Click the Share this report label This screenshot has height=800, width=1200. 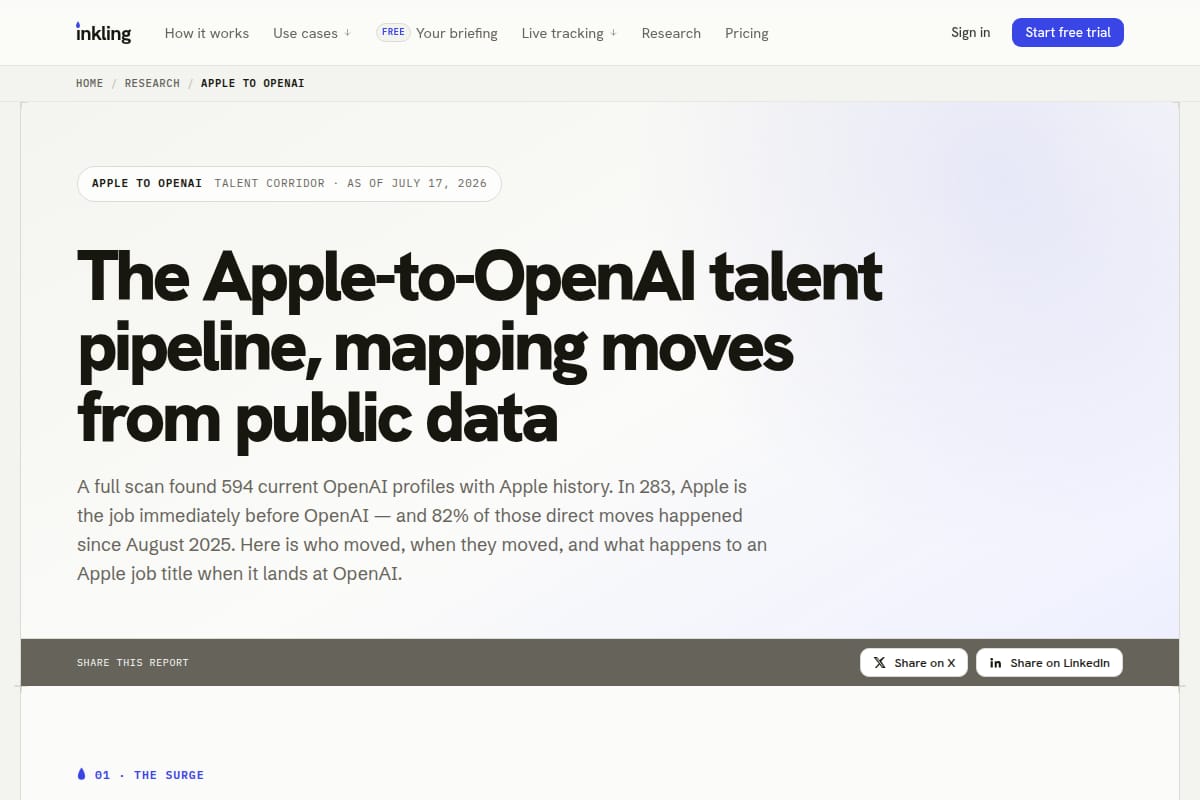tap(133, 663)
